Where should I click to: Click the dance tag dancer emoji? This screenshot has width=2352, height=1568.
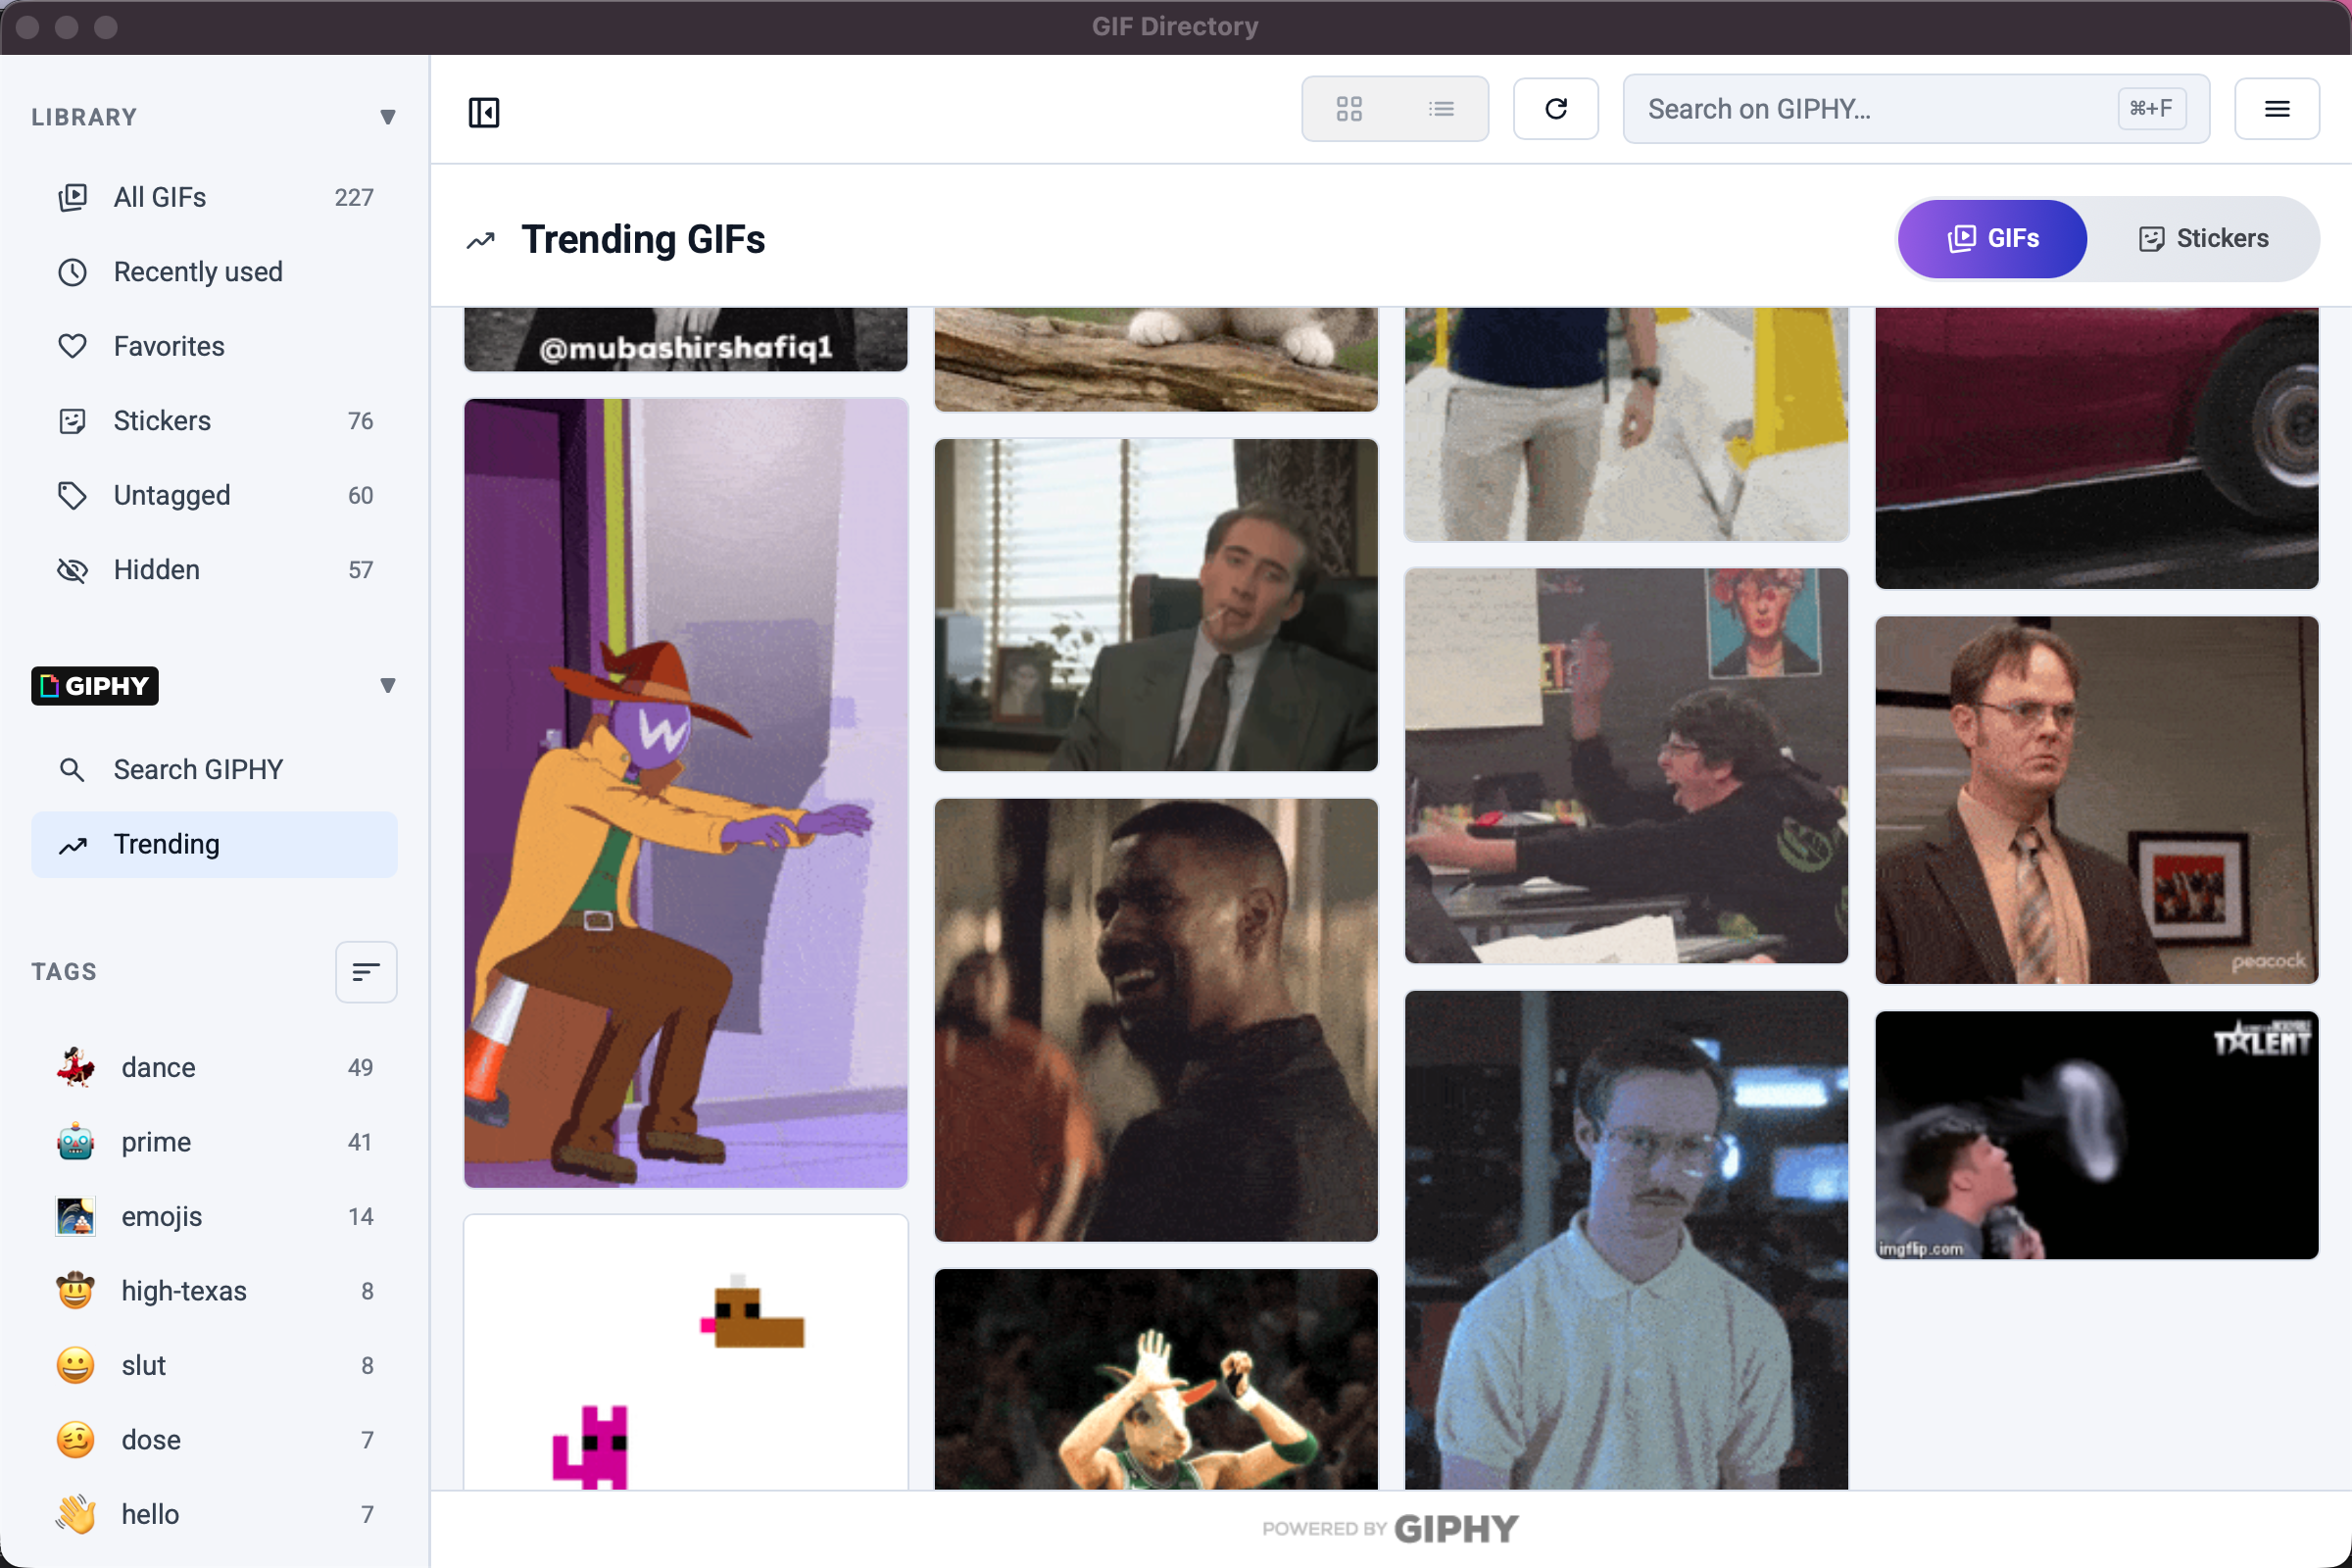(75, 1067)
